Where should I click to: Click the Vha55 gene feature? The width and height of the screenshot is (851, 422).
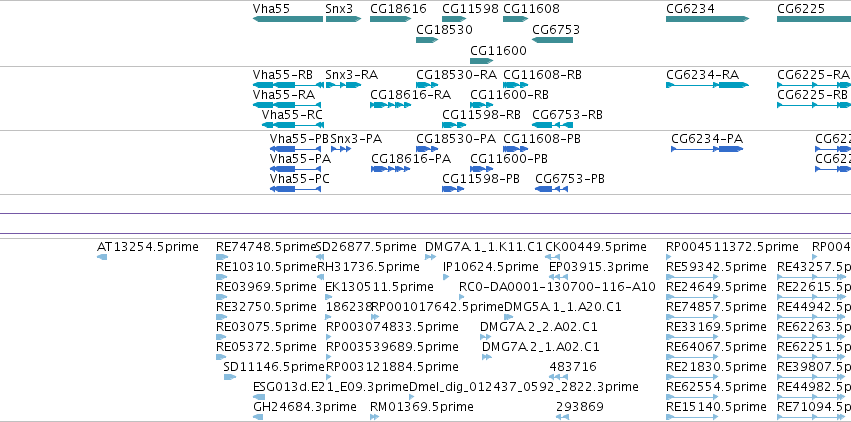(288, 19)
